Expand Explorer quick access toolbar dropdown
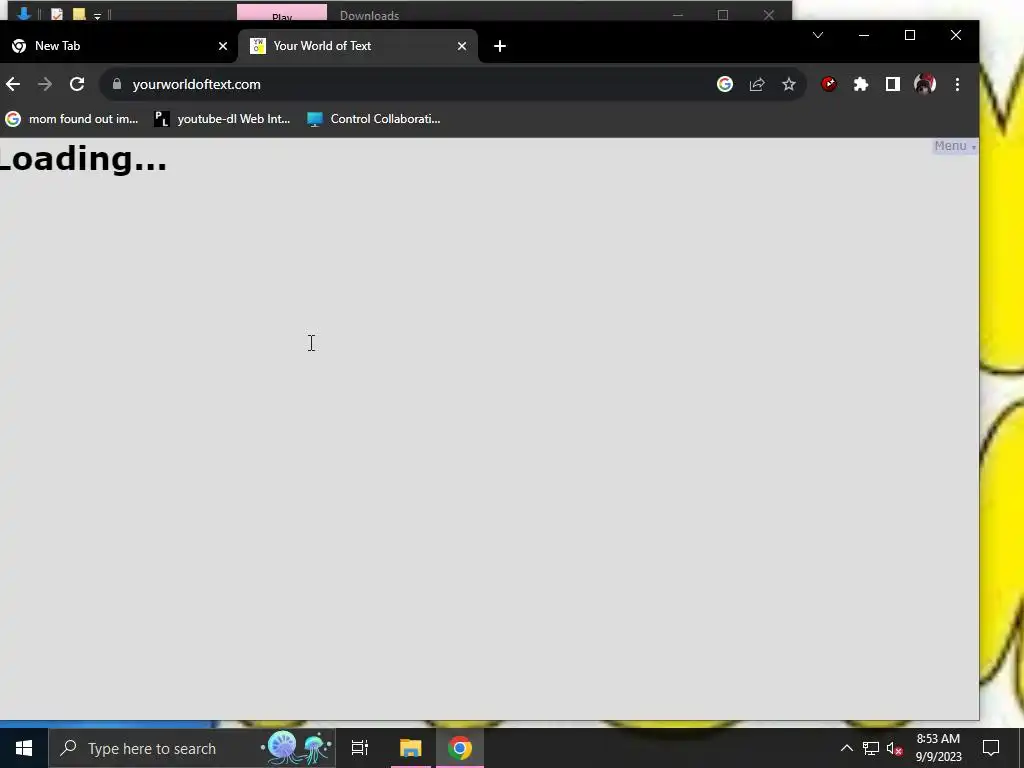1024x768 pixels. (97, 16)
